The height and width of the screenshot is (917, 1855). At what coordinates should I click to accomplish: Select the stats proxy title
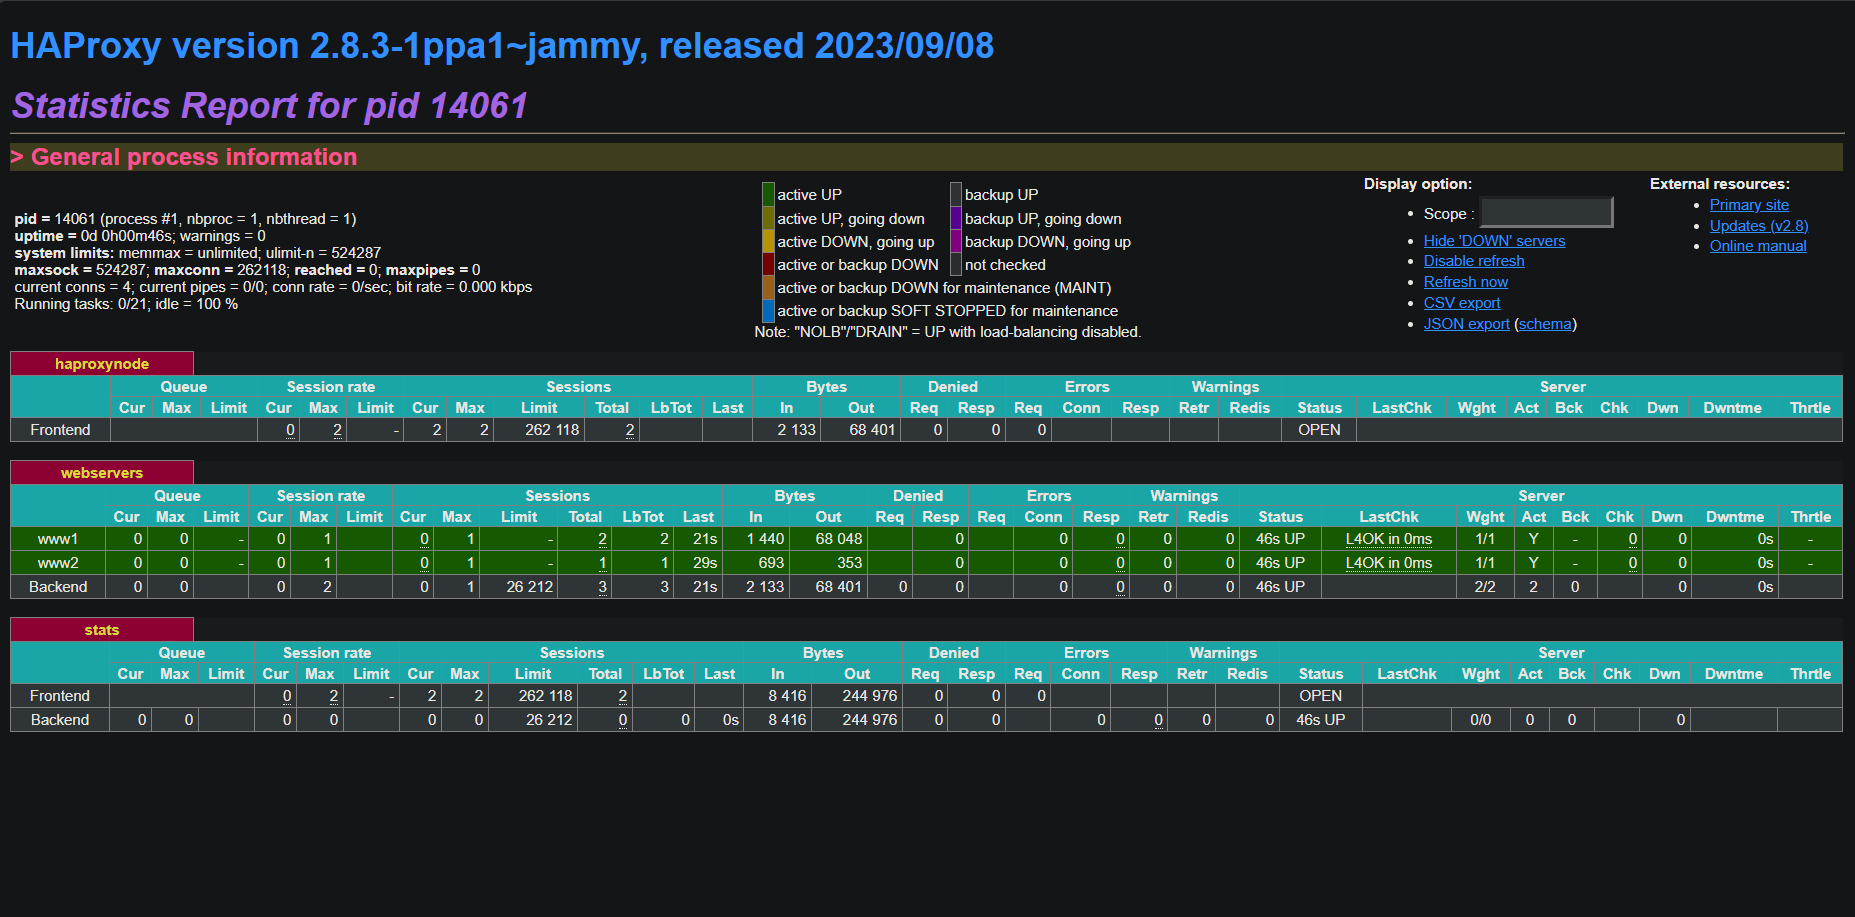pyautogui.click(x=102, y=630)
